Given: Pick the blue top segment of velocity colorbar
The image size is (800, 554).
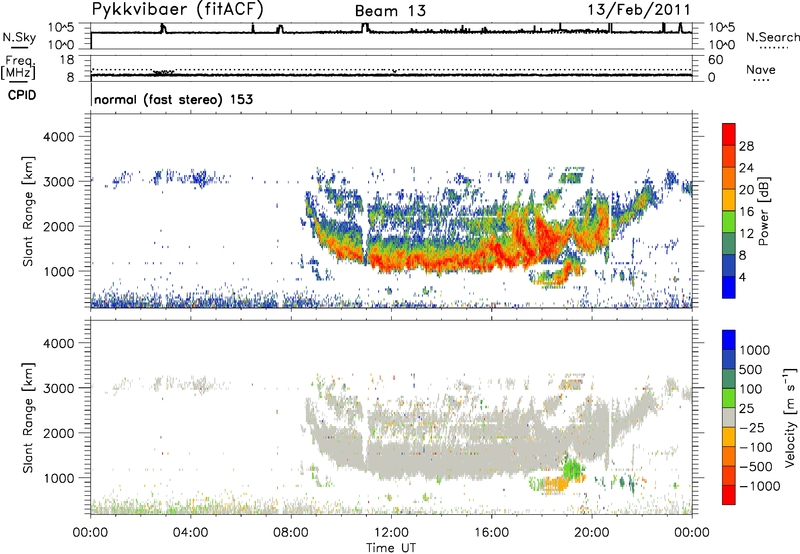Looking at the screenshot, I should [729, 340].
